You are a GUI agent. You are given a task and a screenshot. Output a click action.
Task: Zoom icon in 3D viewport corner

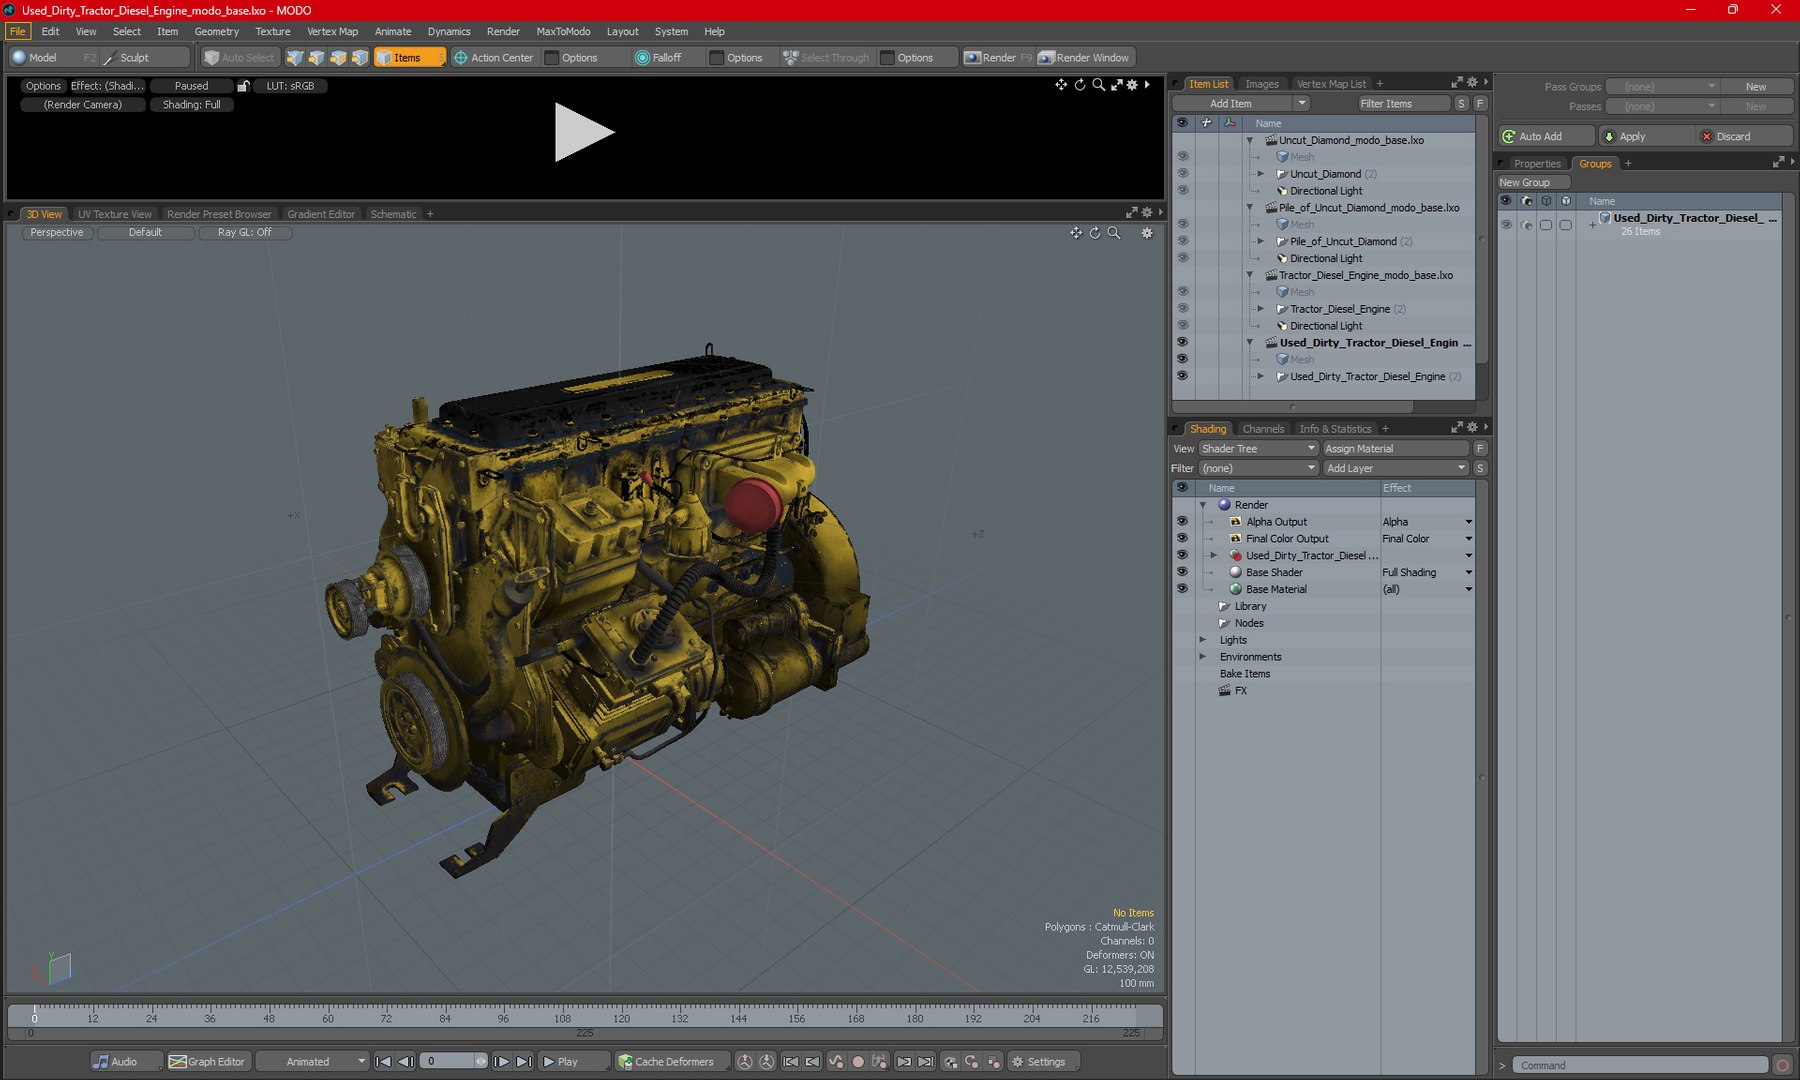1114,233
